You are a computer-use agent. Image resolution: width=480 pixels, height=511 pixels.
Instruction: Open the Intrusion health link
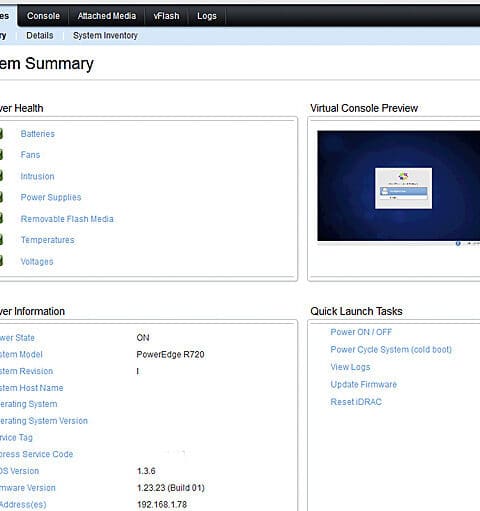click(37, 176)
